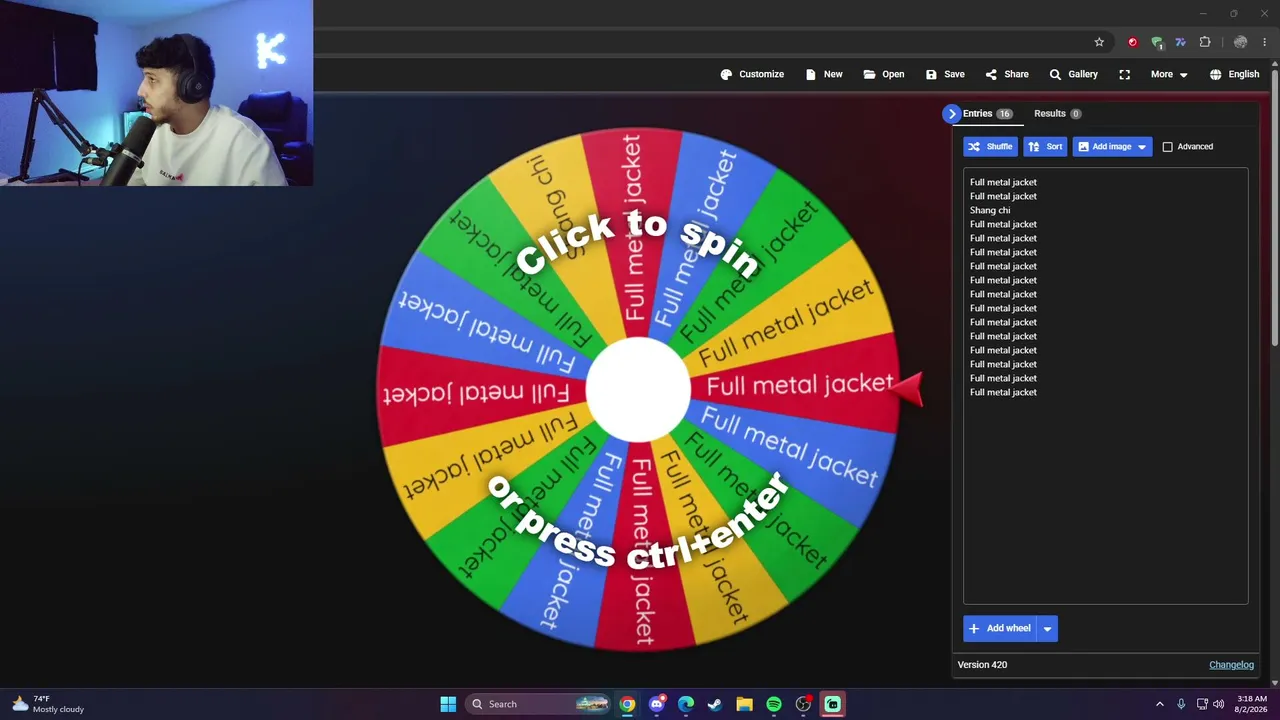The width and height of the screenshot is (1280, 720).
Task: Open the English language selector
Action: 1234,74
